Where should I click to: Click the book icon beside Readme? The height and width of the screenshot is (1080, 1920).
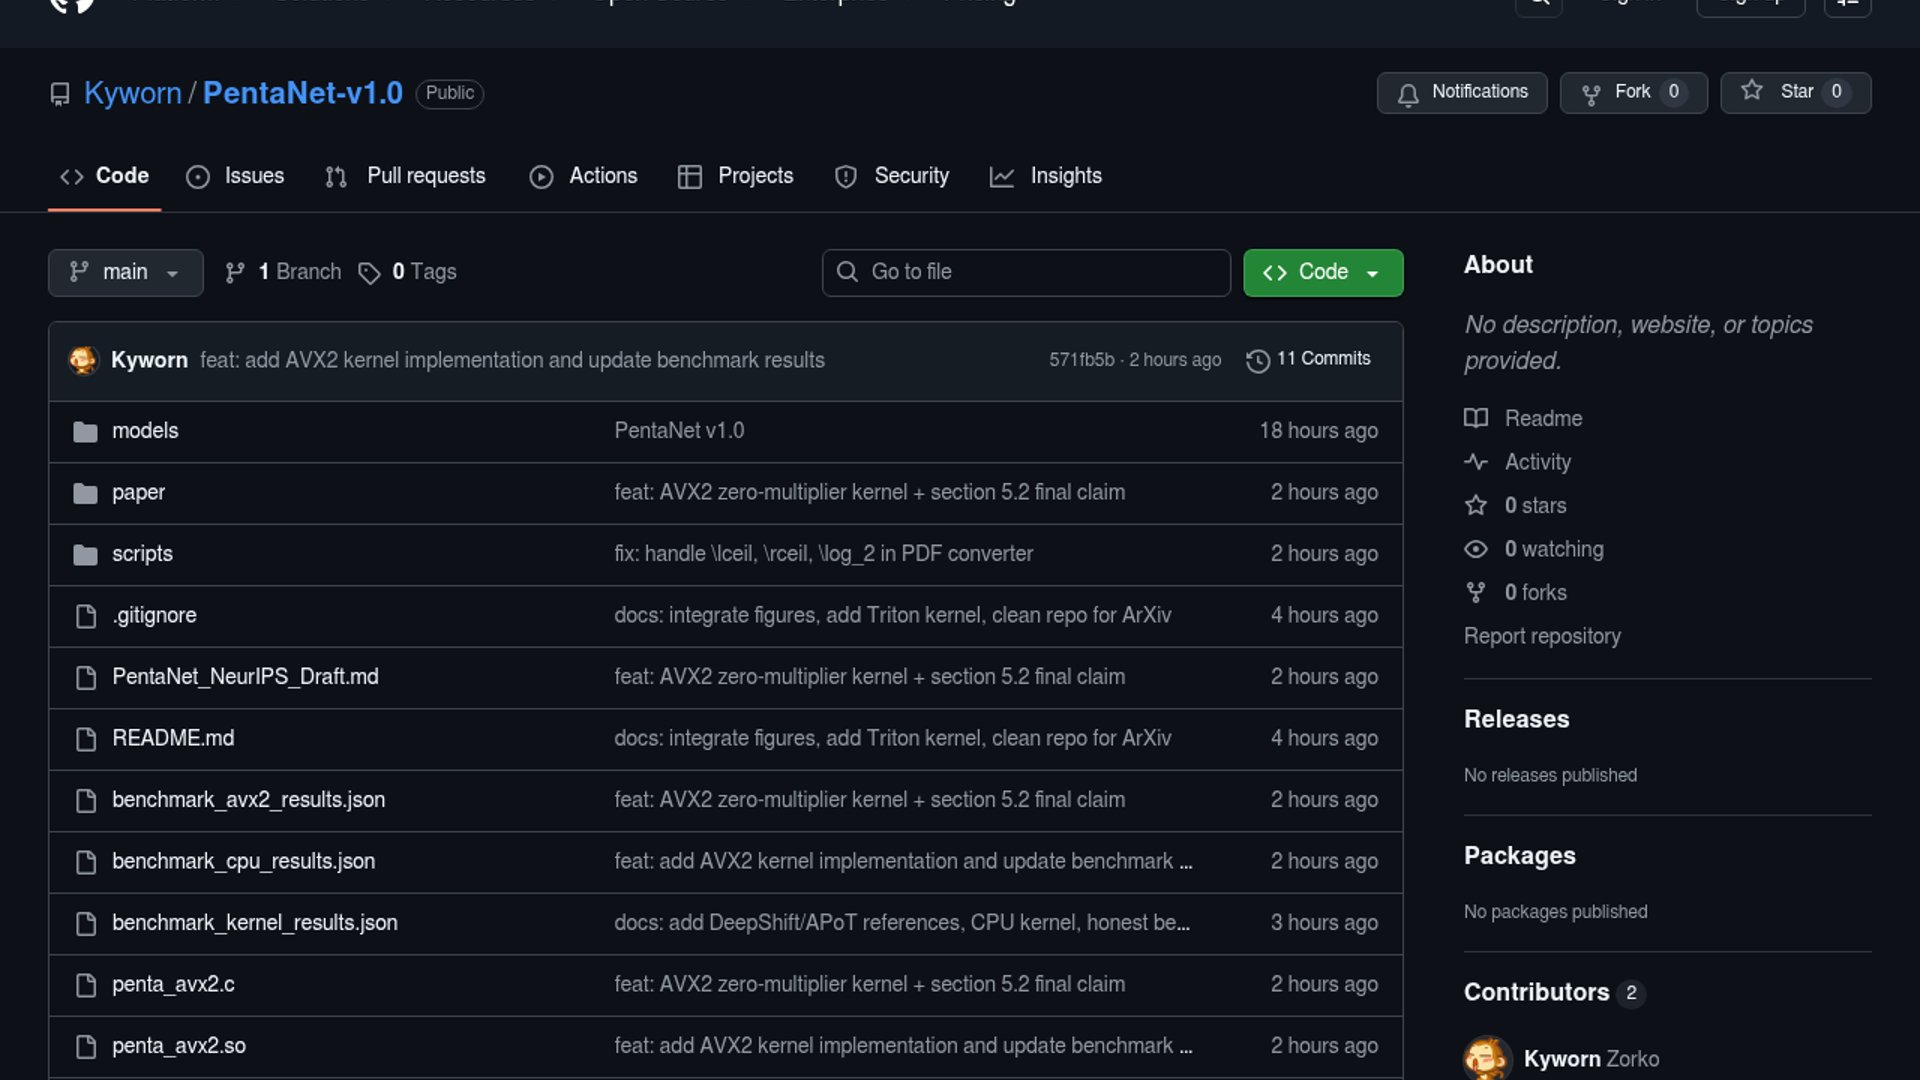tap(1476, 418)
